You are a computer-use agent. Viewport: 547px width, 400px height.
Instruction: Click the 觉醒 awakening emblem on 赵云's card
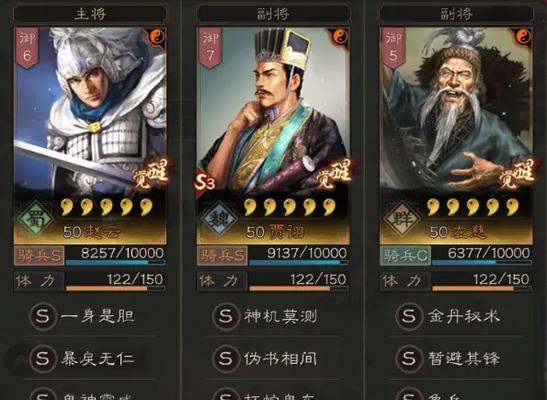(151, 173)
